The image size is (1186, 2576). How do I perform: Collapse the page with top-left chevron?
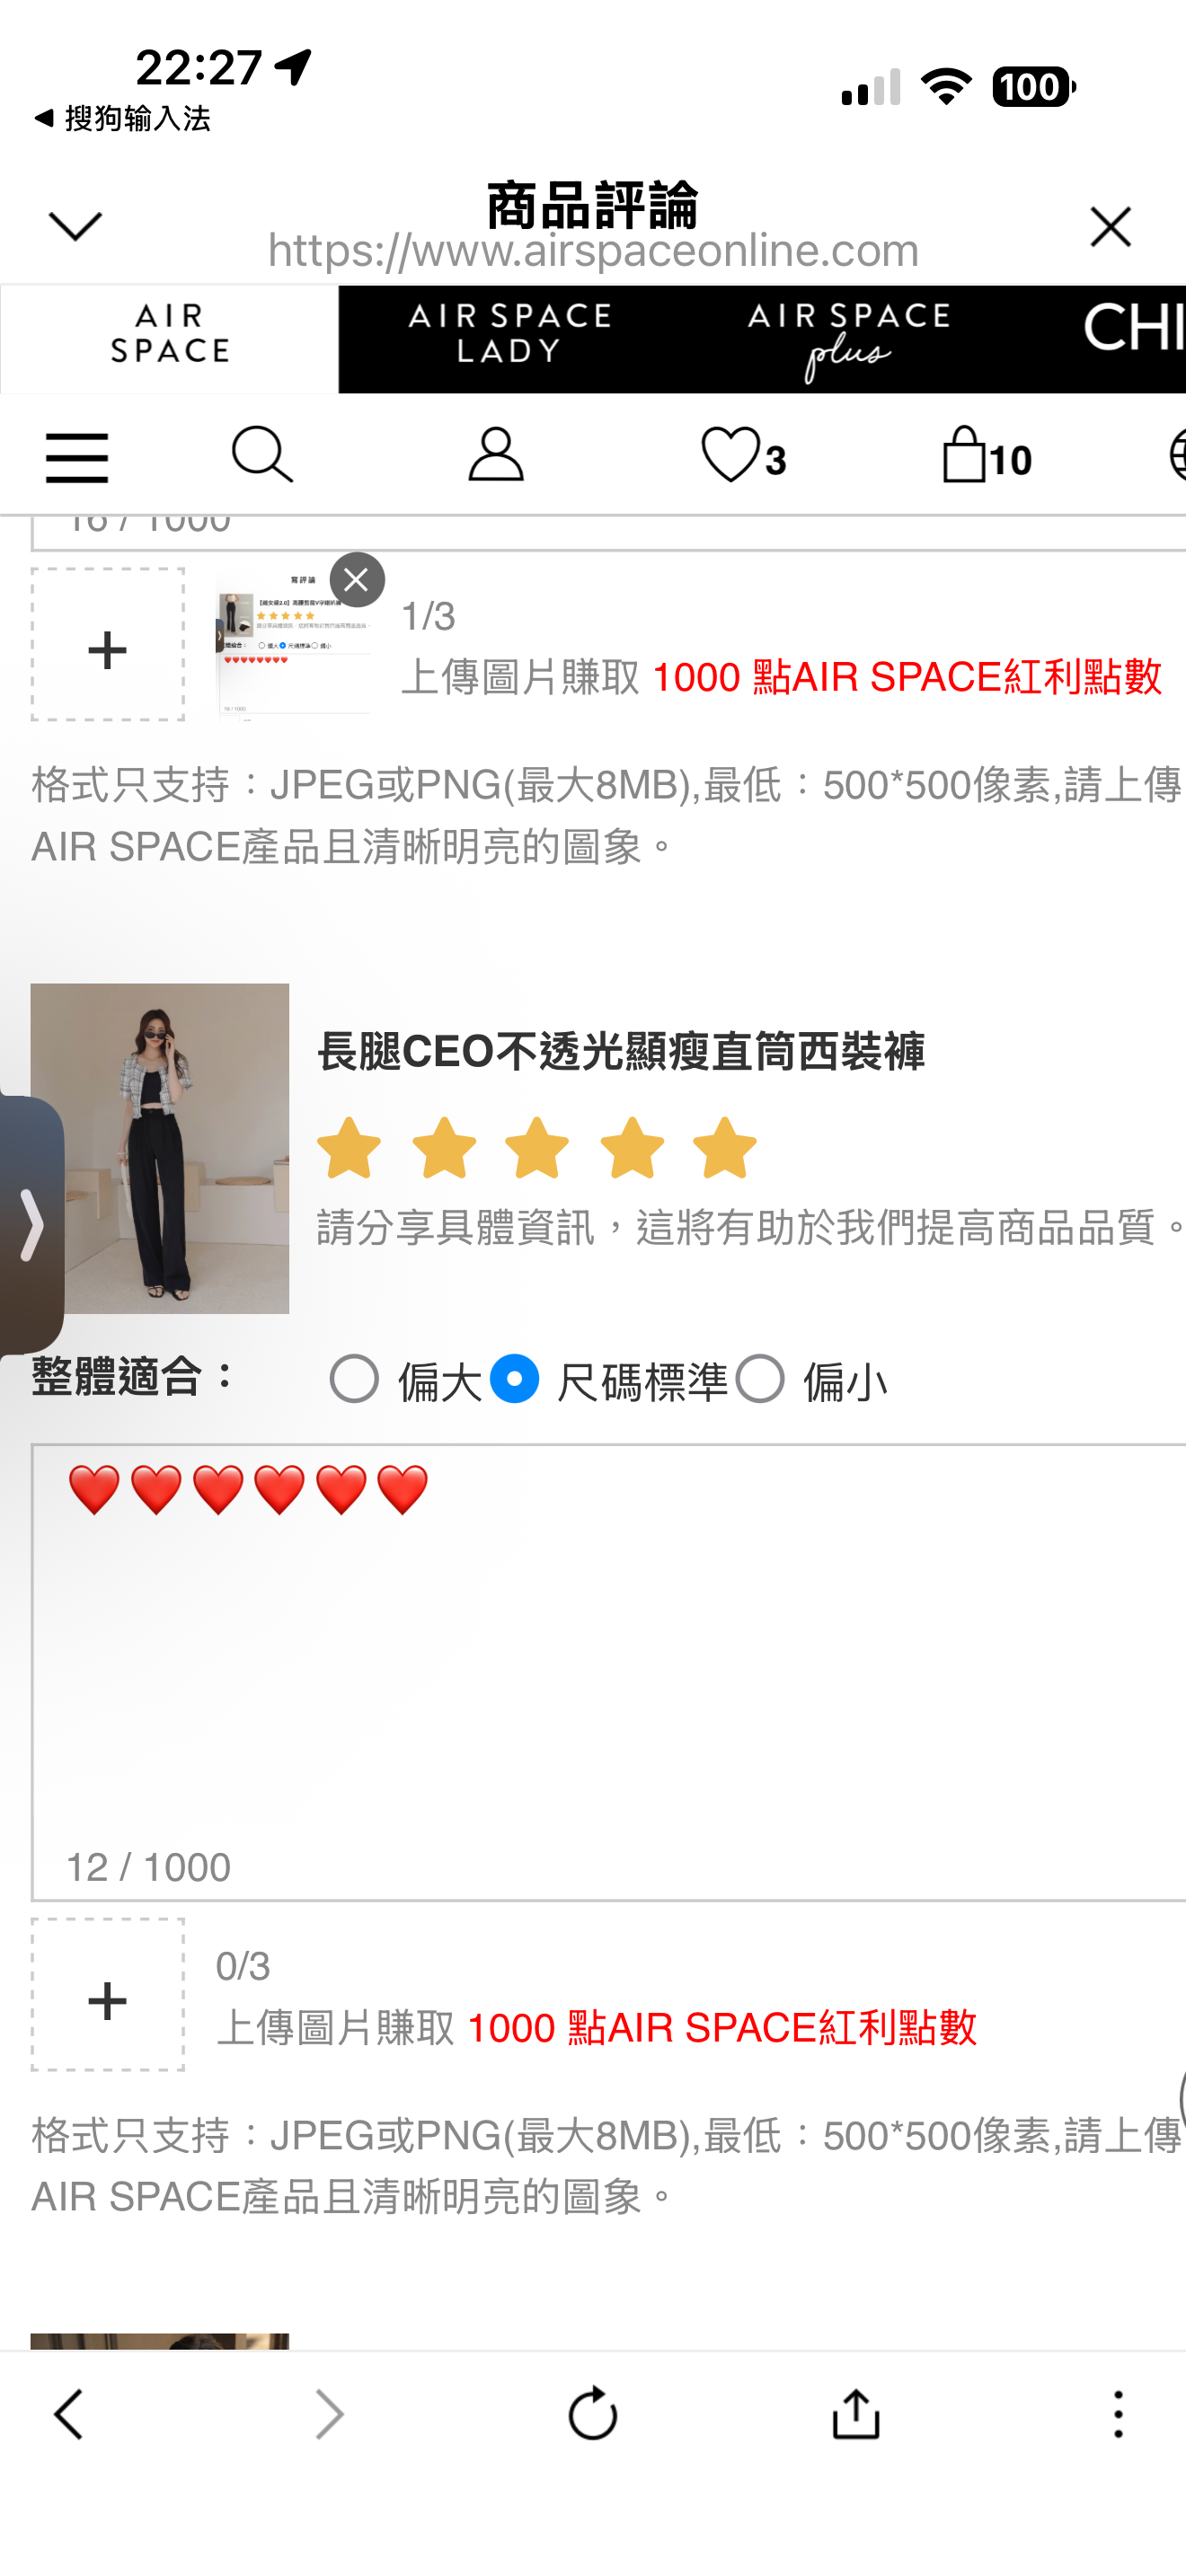75,226
